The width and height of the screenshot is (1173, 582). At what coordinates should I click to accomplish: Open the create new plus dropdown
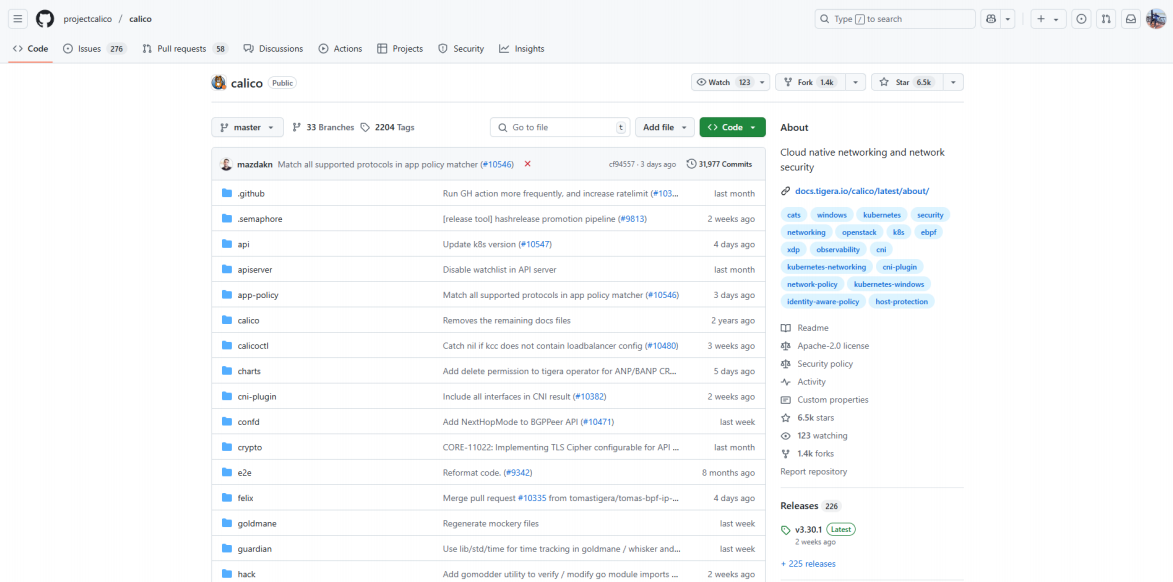point(1047,19)
